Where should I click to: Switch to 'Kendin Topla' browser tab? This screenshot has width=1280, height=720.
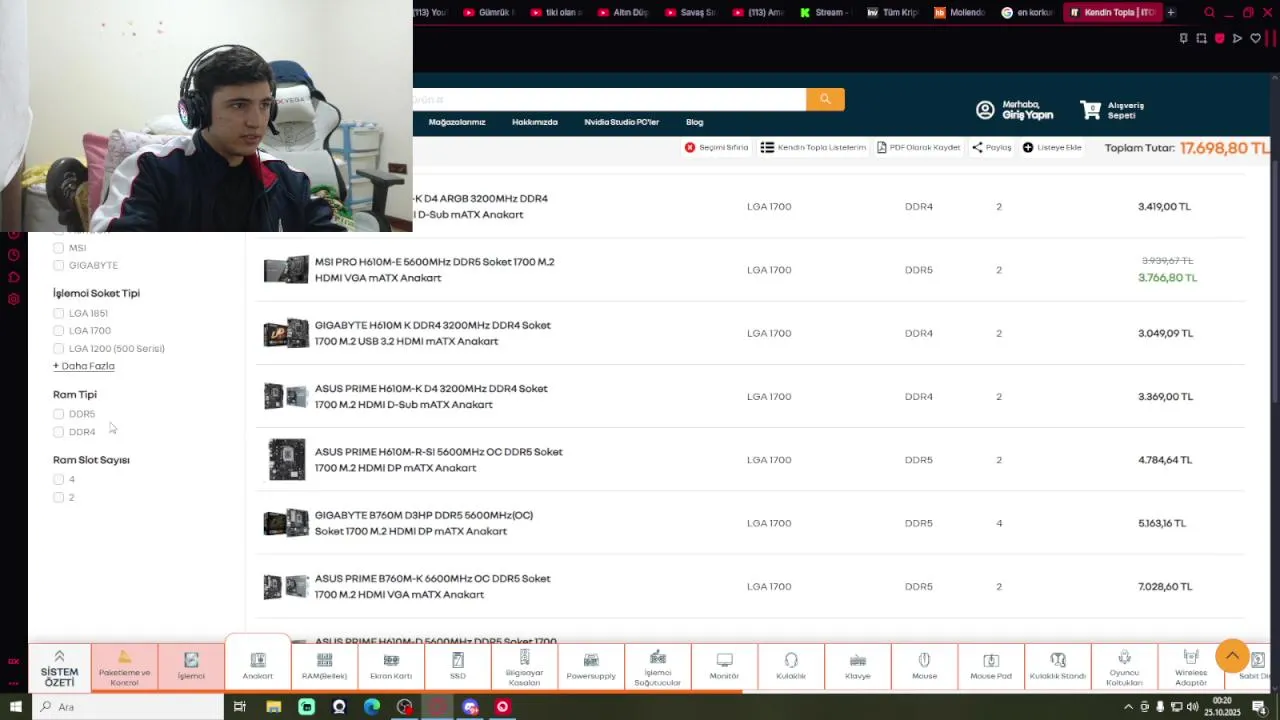click(x=1112, y=12)
